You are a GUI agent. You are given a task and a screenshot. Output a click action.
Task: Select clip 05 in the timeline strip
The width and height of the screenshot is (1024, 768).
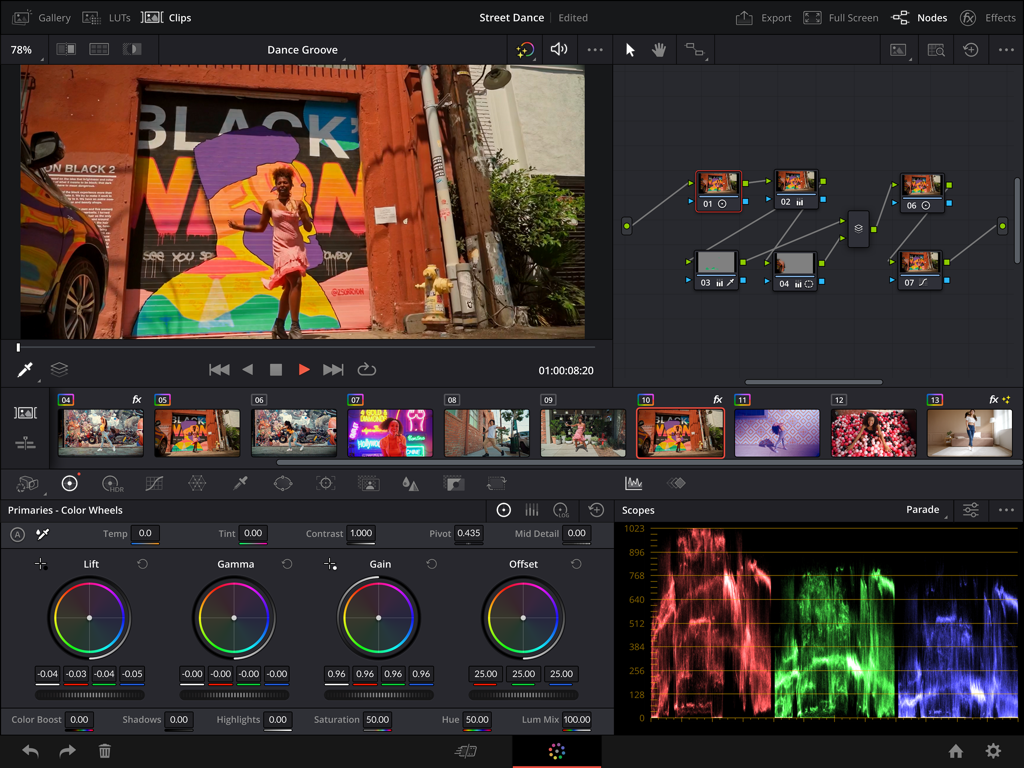(x=197, y=433)
